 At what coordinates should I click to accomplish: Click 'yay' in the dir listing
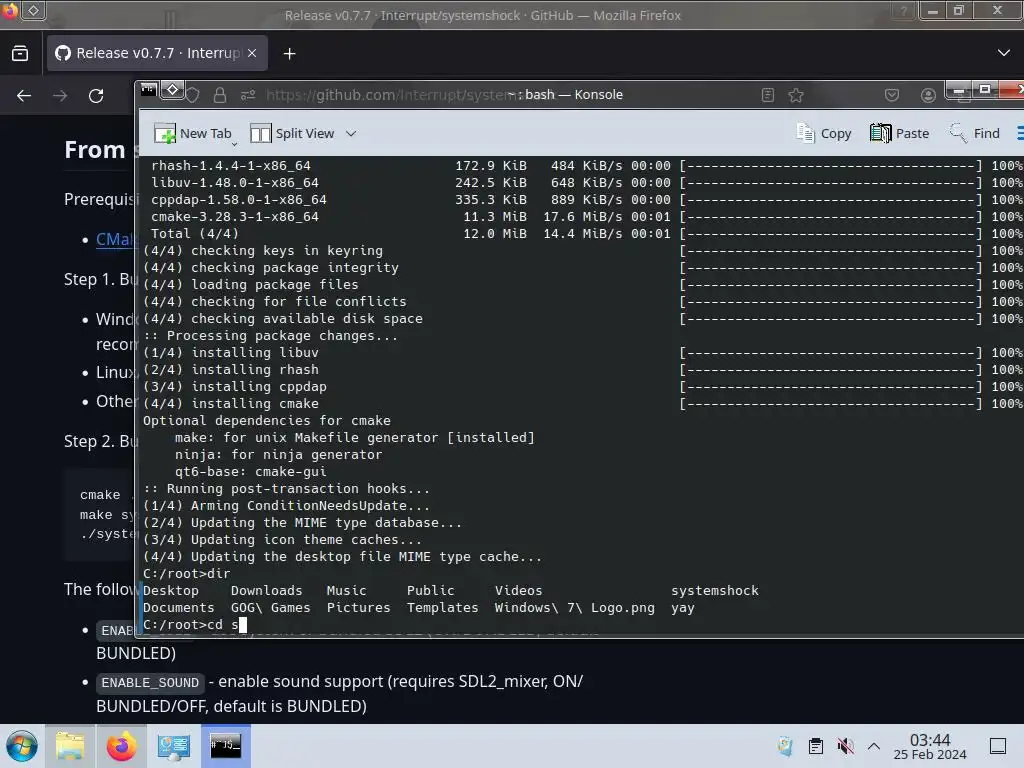tap(682, 608)
